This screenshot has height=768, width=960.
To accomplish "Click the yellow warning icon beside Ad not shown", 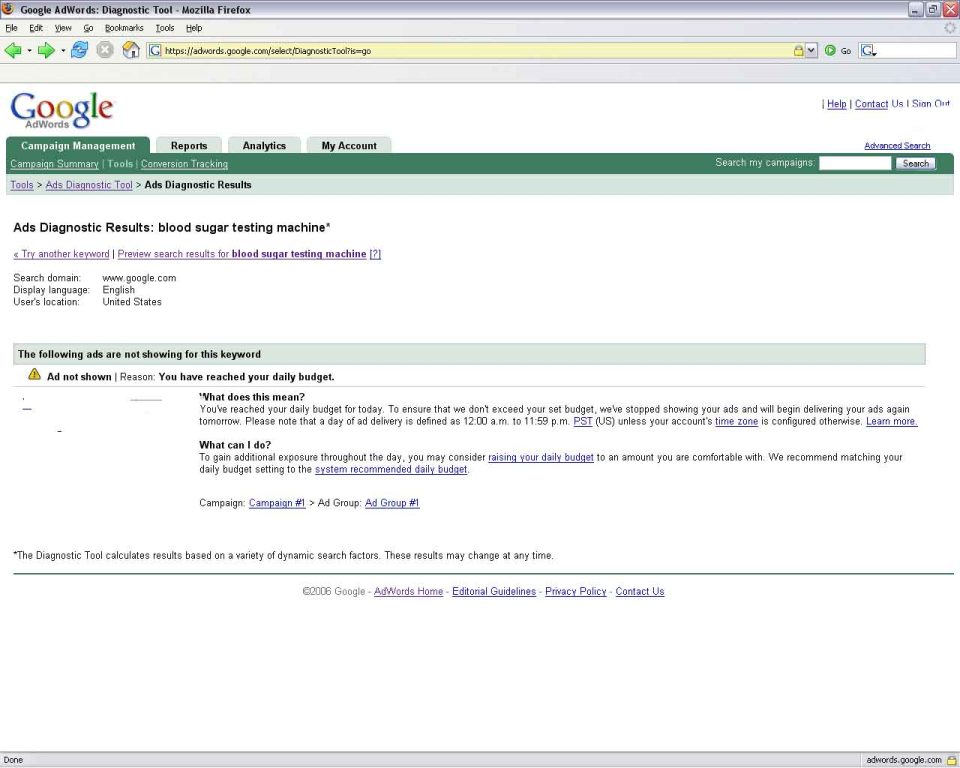I will coord(34,374).
